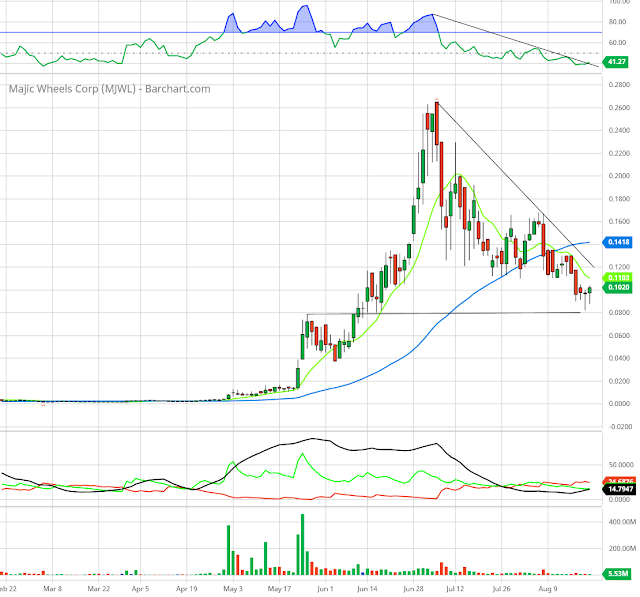Click the Apr 19 date label
The image size is (640, 597).
click(187, 588)
